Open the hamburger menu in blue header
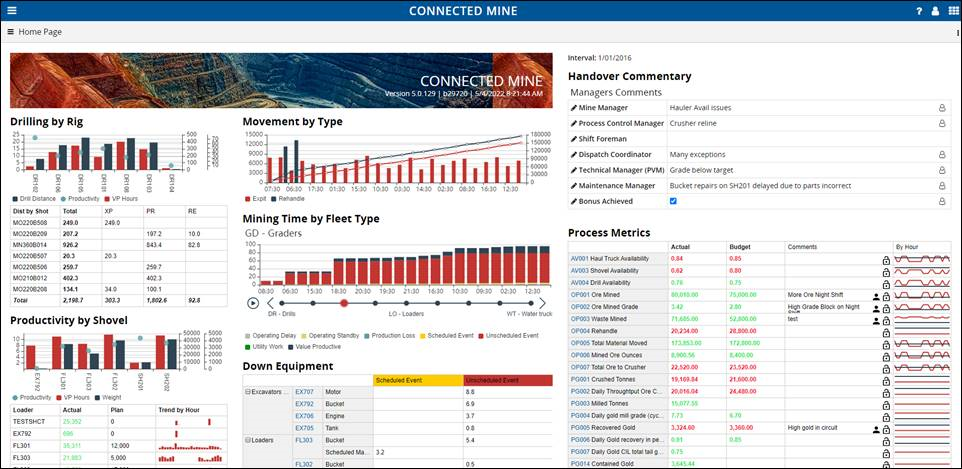This screenshot has width=962, height=469. pyautogui.click(x=11, y=10)
